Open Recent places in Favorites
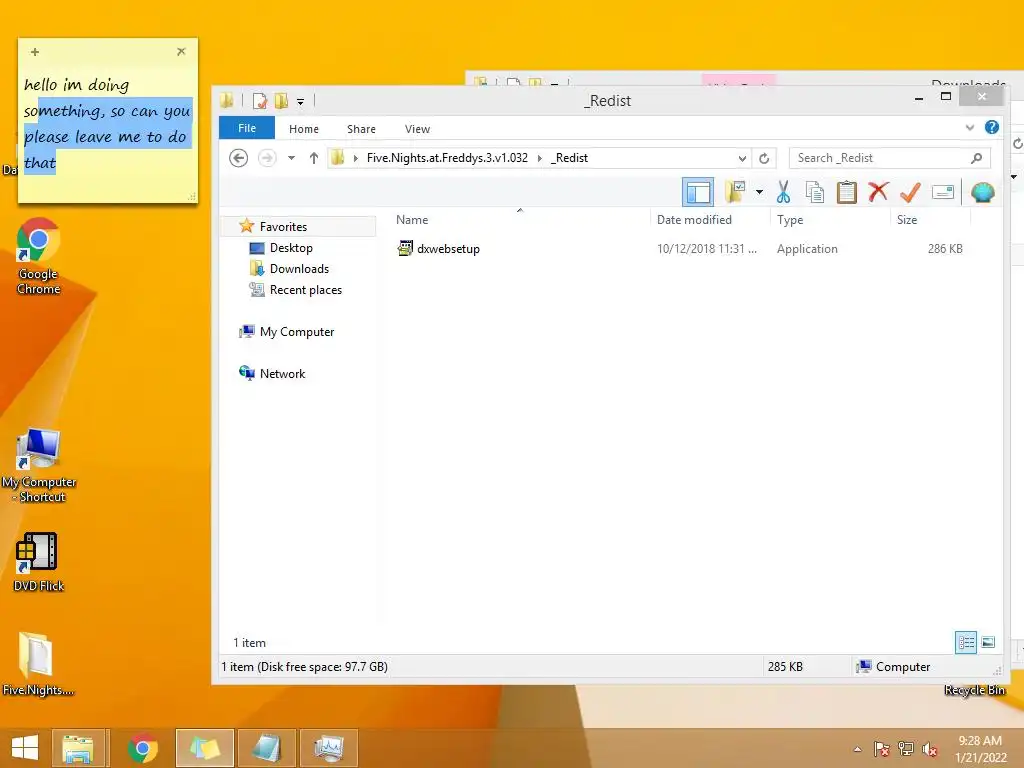 (x=305, y=290)
